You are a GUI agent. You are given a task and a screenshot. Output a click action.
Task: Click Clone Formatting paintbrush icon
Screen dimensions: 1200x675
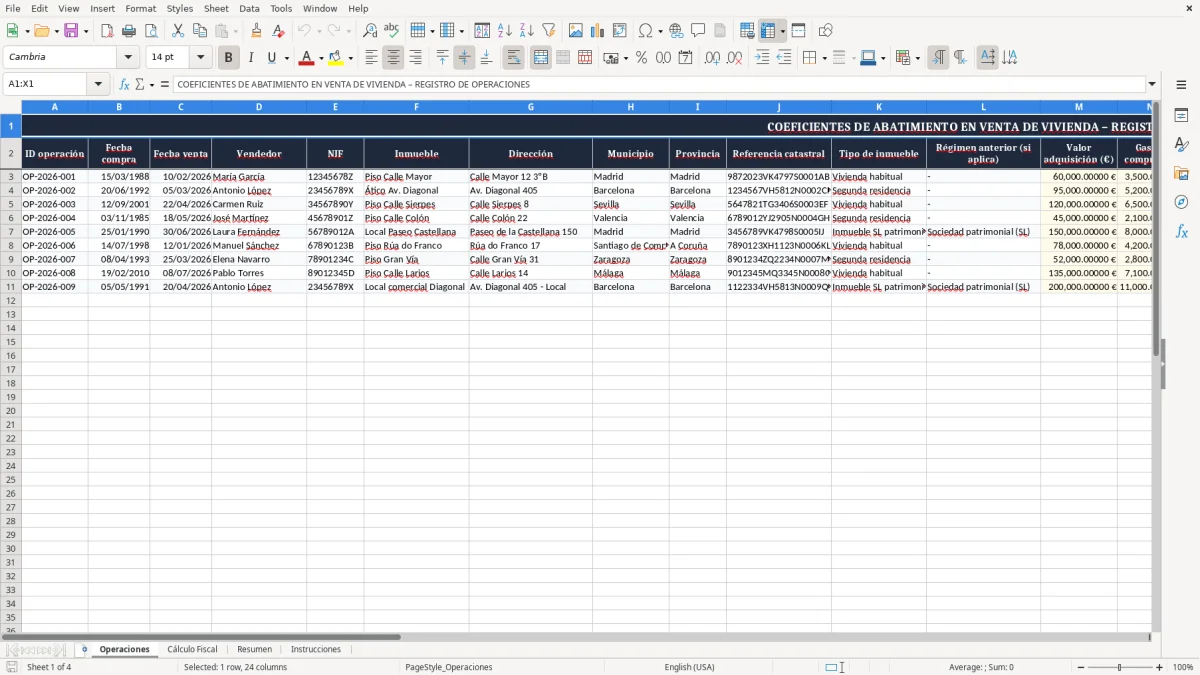point(257,31)
